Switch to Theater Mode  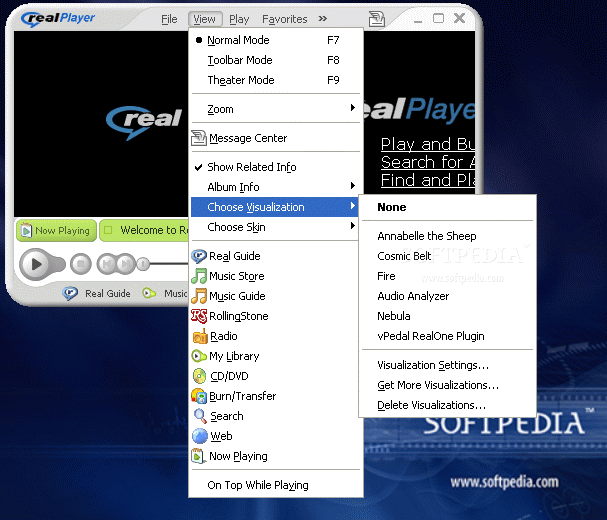tap(276, 80)
